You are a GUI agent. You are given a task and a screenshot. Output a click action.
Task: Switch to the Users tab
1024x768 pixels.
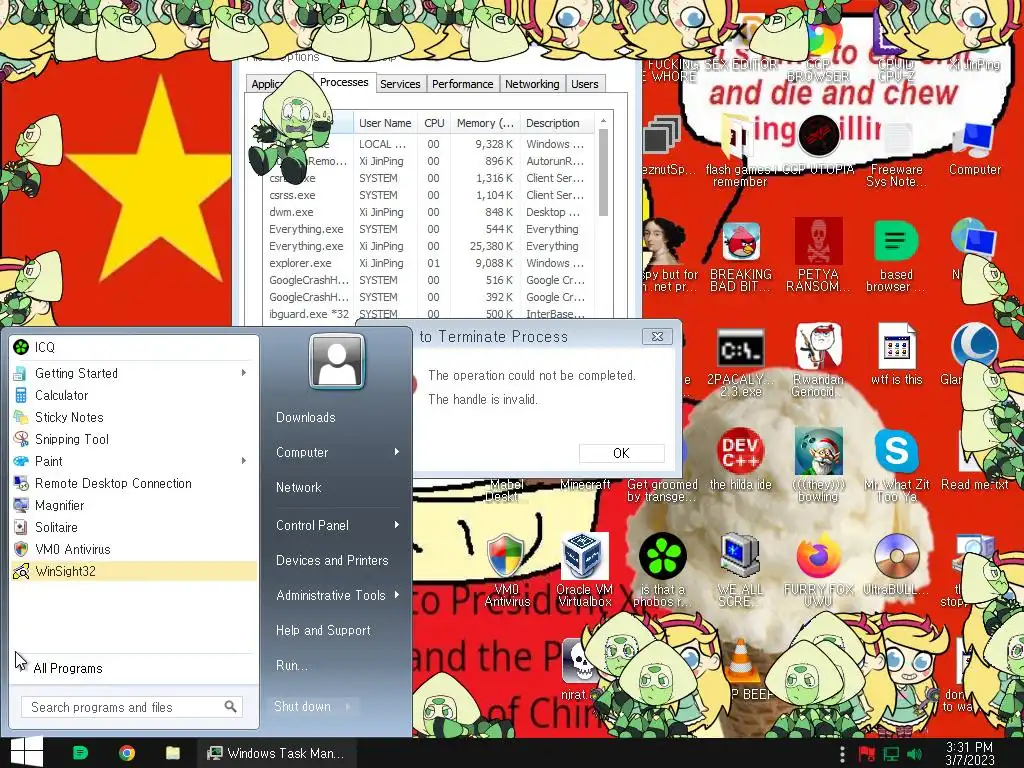pos(584,84)
